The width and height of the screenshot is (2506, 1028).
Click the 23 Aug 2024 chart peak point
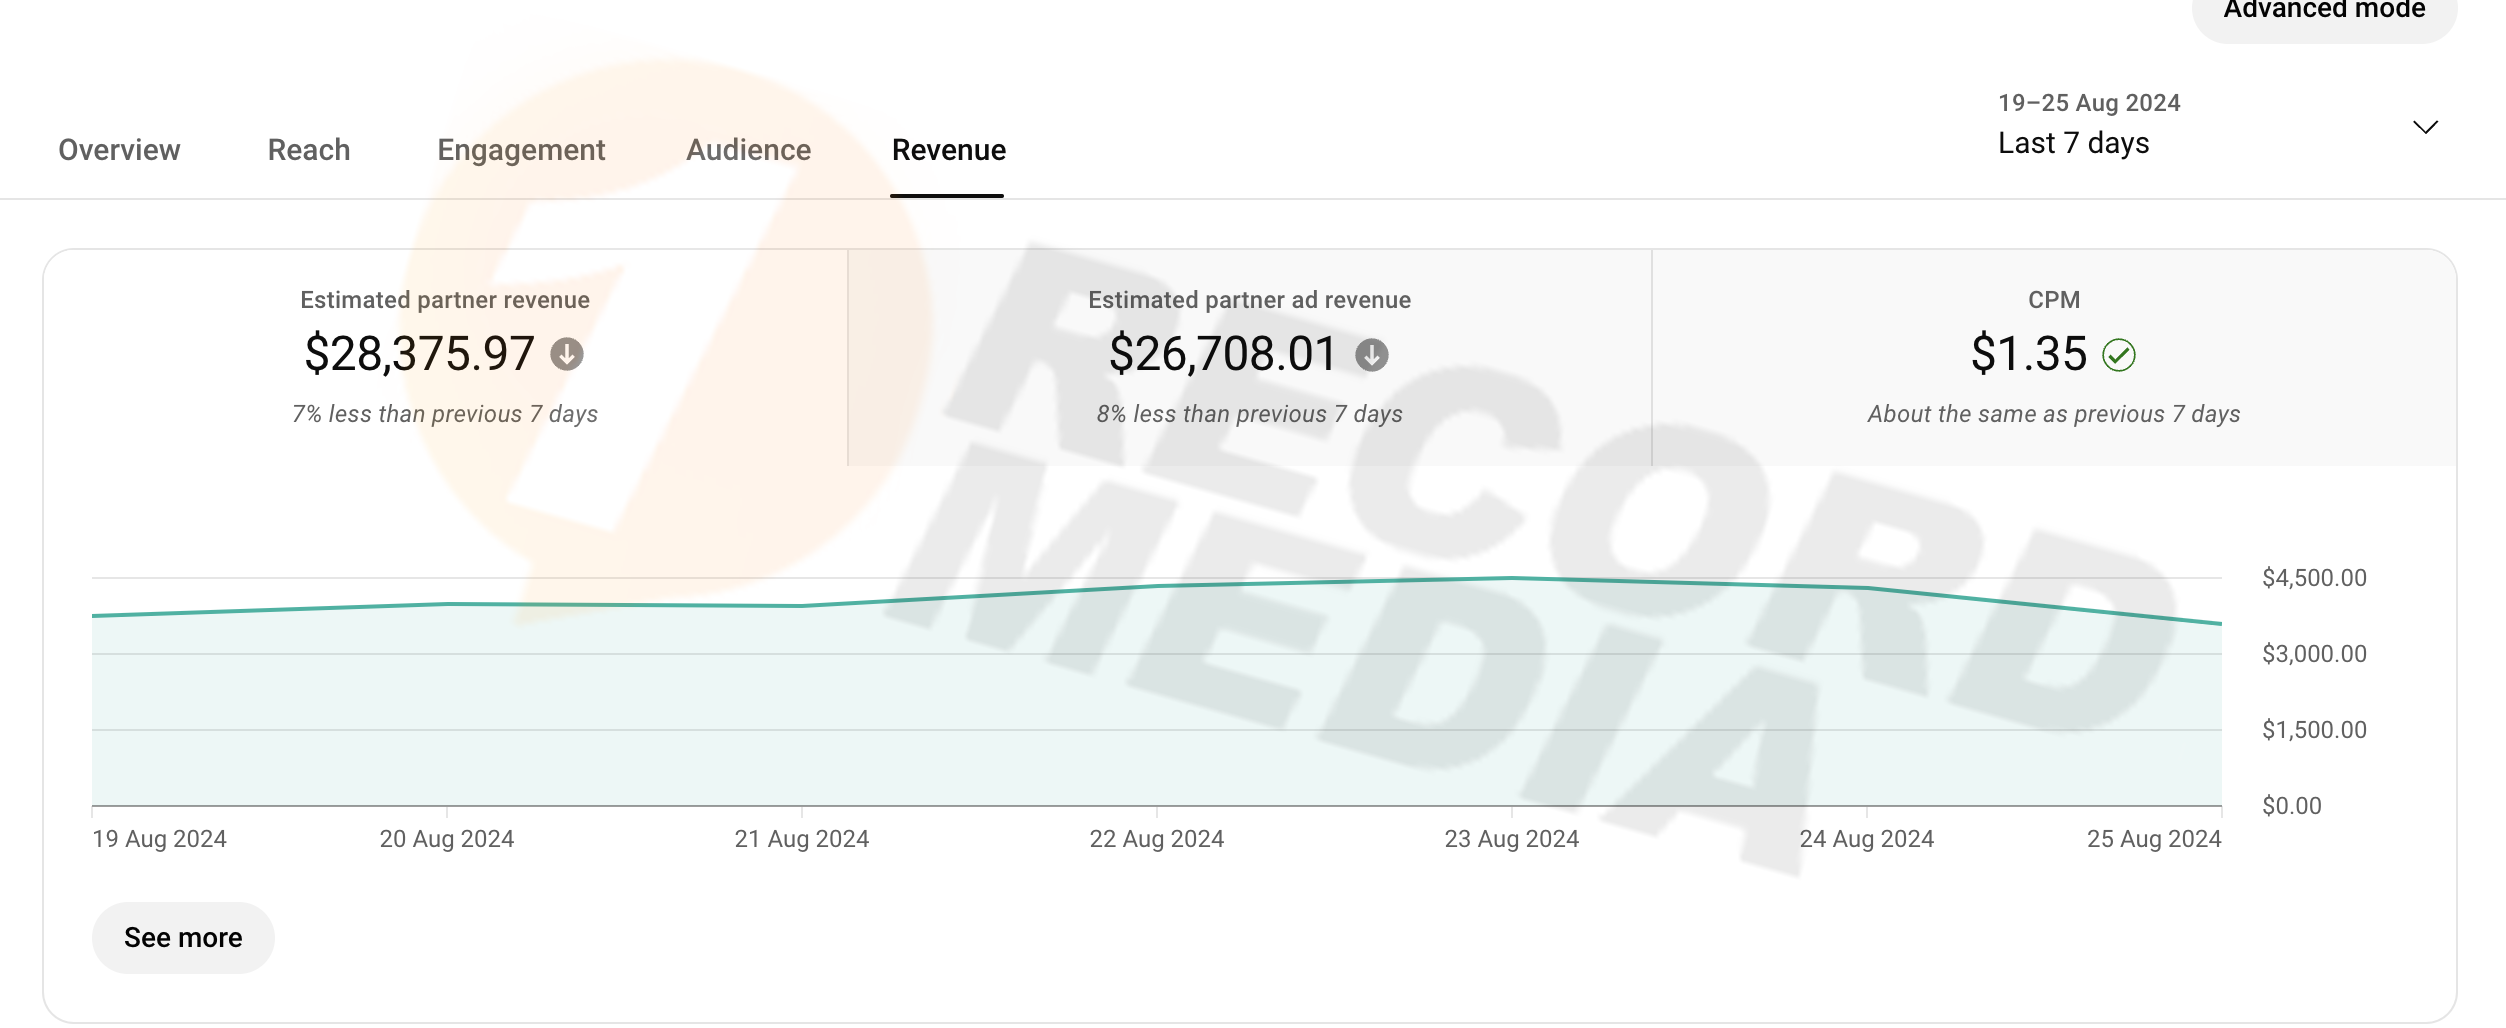click(1512, 578)
